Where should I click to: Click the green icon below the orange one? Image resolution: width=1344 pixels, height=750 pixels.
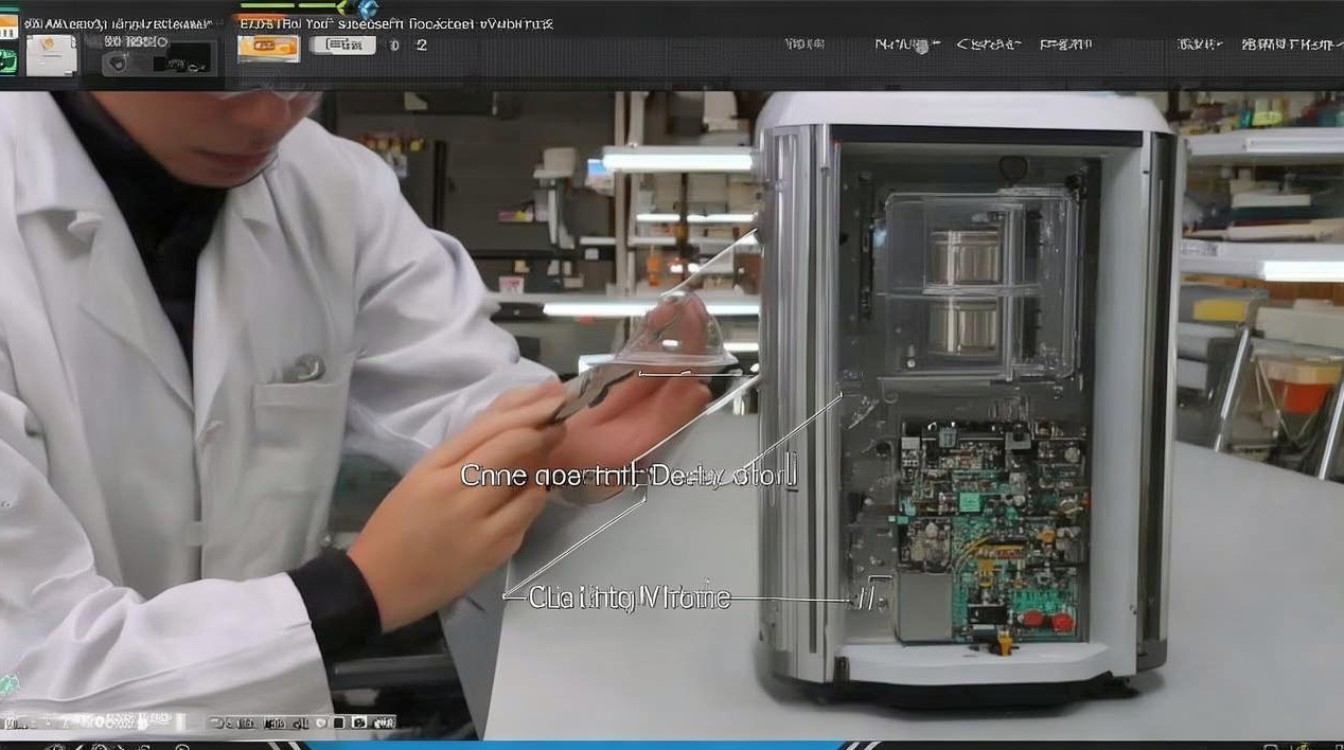[8, 60]
